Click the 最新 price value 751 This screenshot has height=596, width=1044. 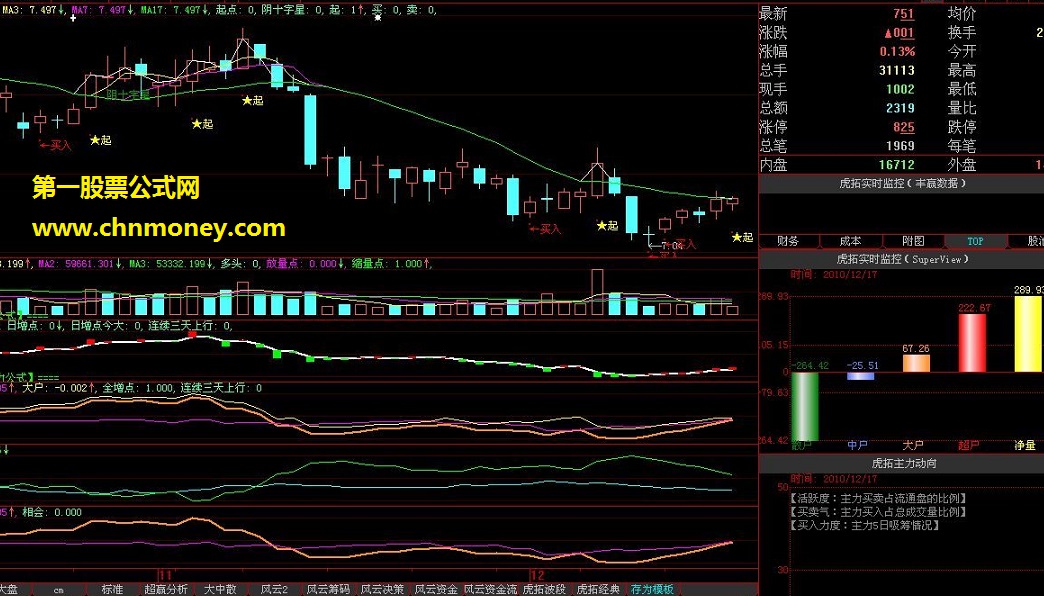point(903,13)
